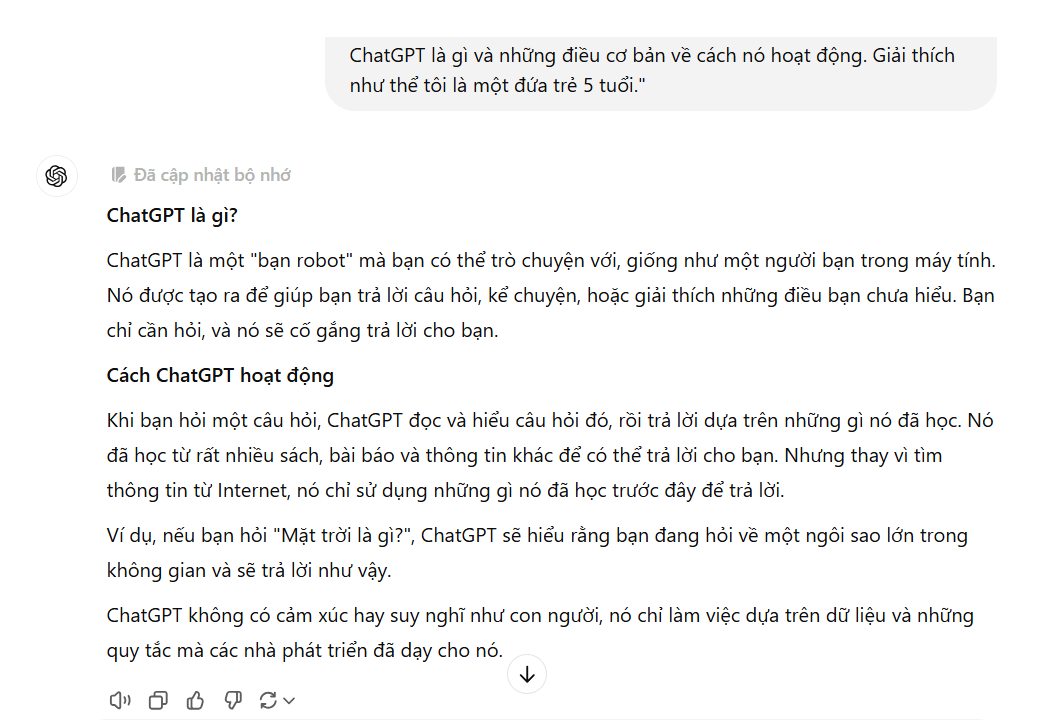Give the response a thumbs down
The image size is (1057, 720).
pyautogui.click(x=233, y=700)
